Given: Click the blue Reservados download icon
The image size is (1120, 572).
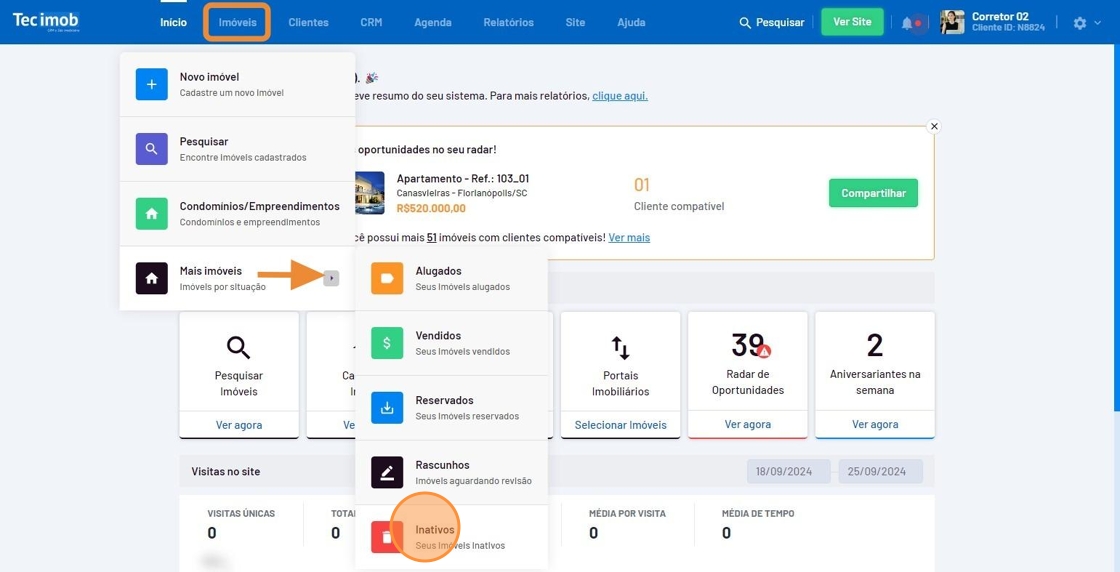Looking at the screenshot, I should click(387, 408).
